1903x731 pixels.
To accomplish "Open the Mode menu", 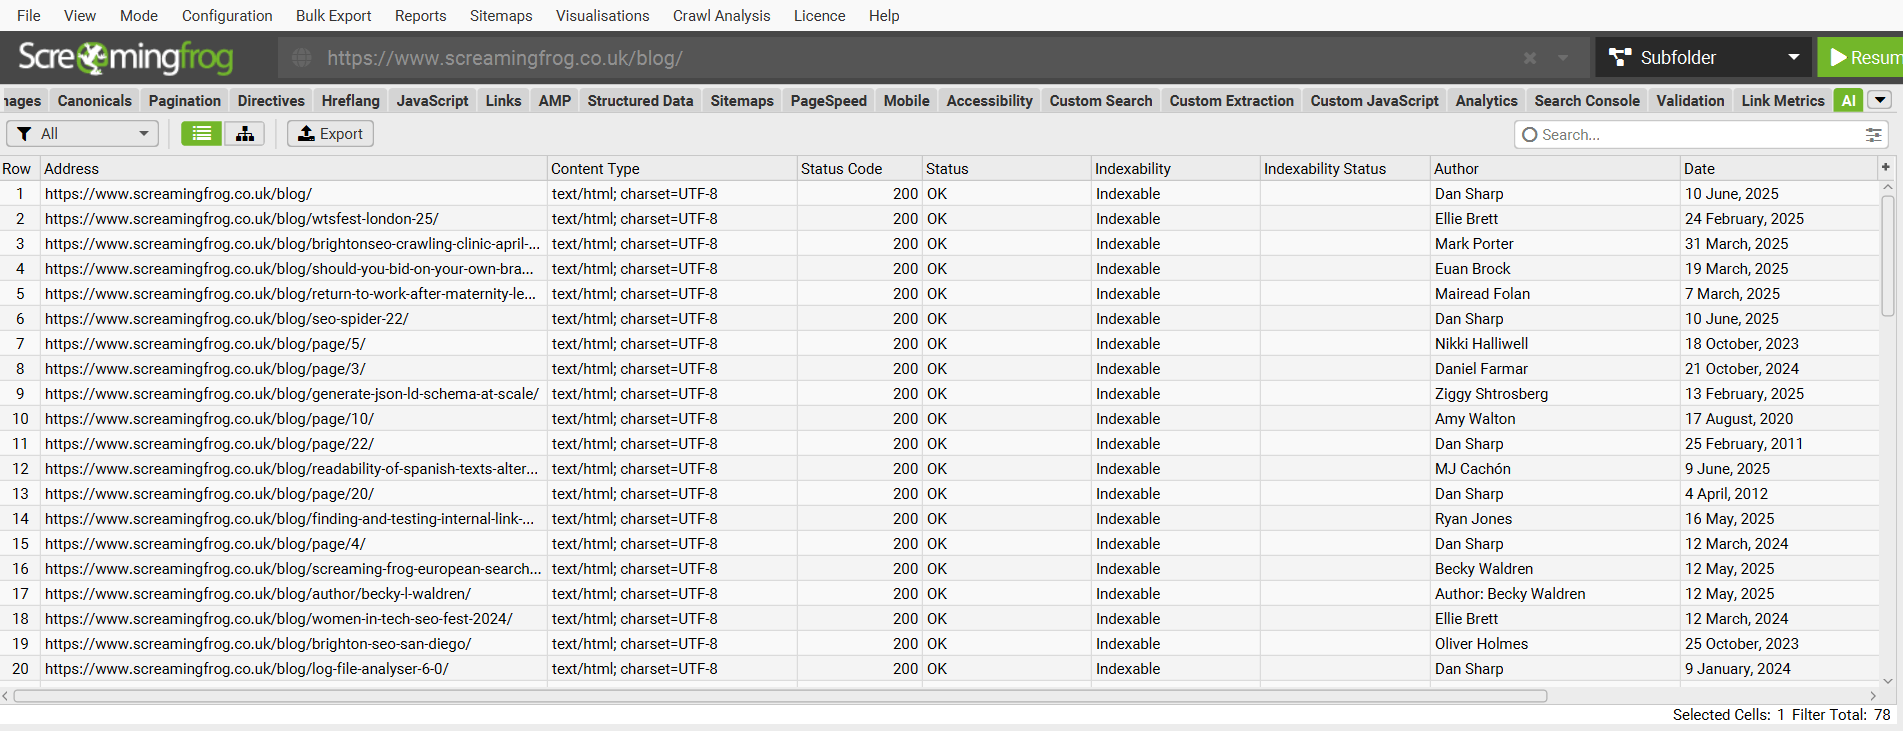I will [x=139, y=16].
